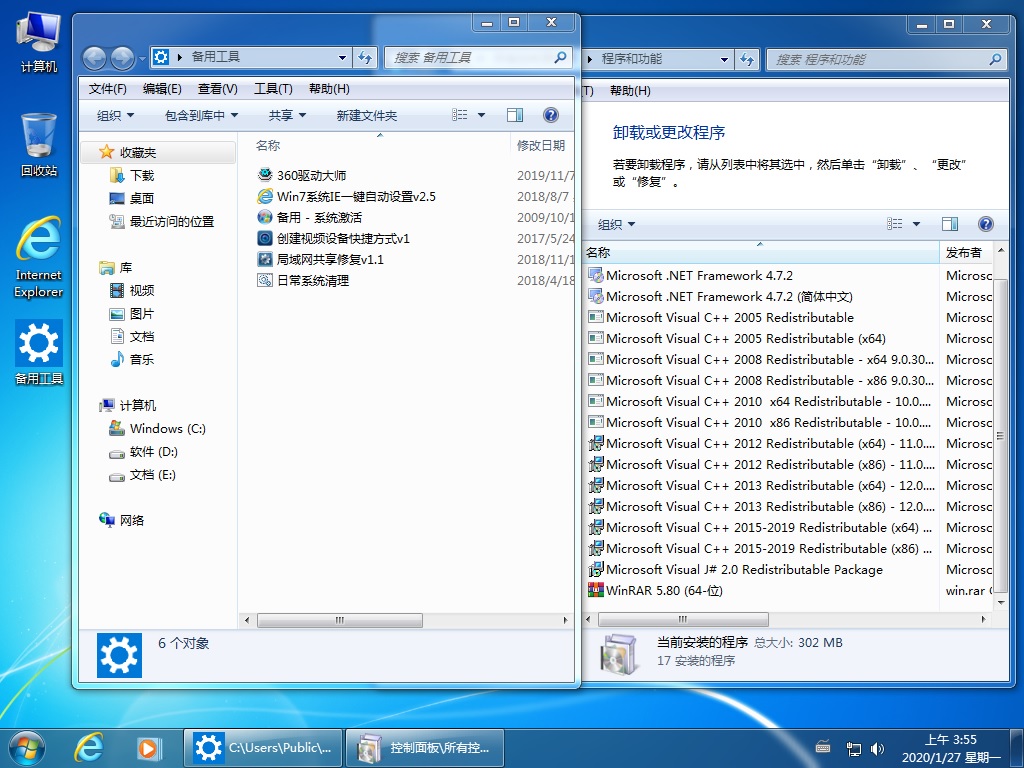This screenshot has width=1024, height=768.
Task: Expand the 共享 dropdown
Action: [x=287, y=116]
